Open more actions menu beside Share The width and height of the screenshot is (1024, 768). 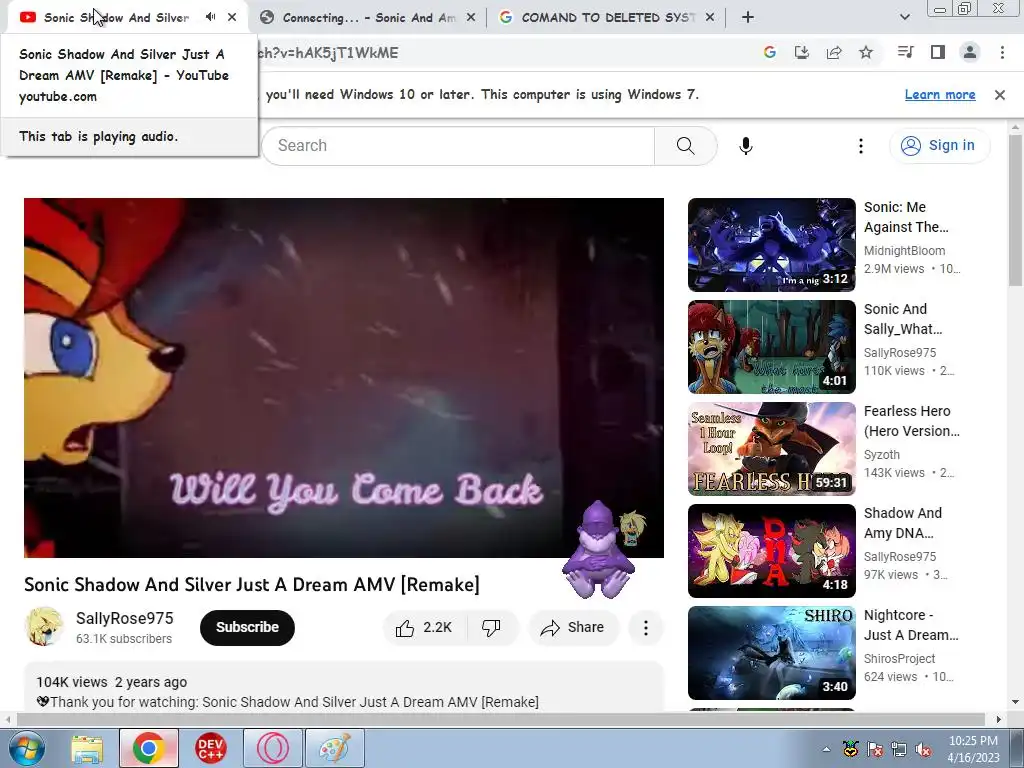[645, 628]
